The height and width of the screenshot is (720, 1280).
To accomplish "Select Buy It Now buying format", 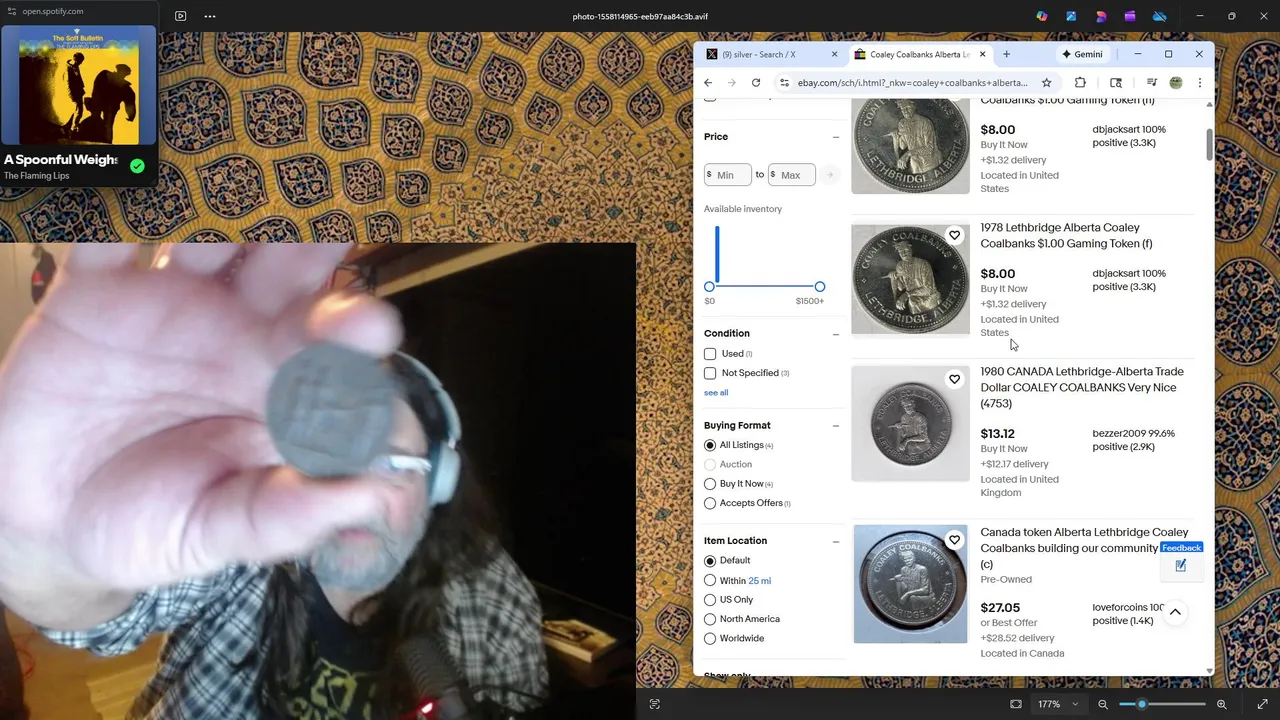I will point(710,484).
